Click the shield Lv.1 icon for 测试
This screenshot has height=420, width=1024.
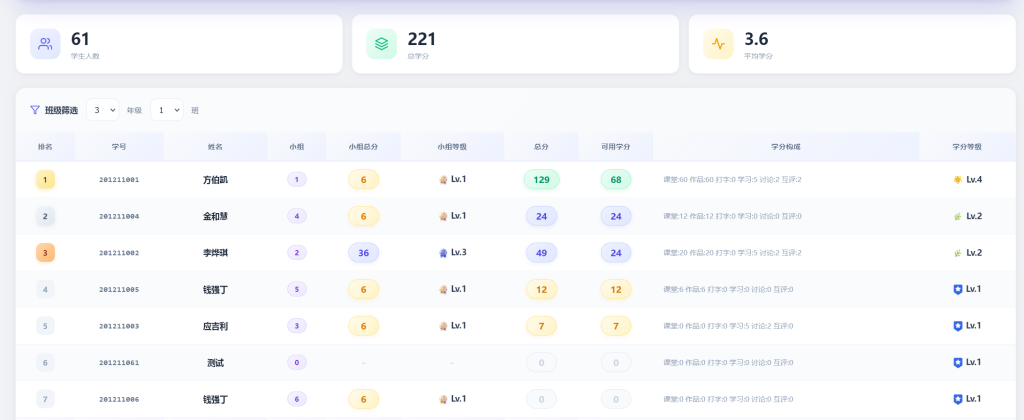coord(958,362)
